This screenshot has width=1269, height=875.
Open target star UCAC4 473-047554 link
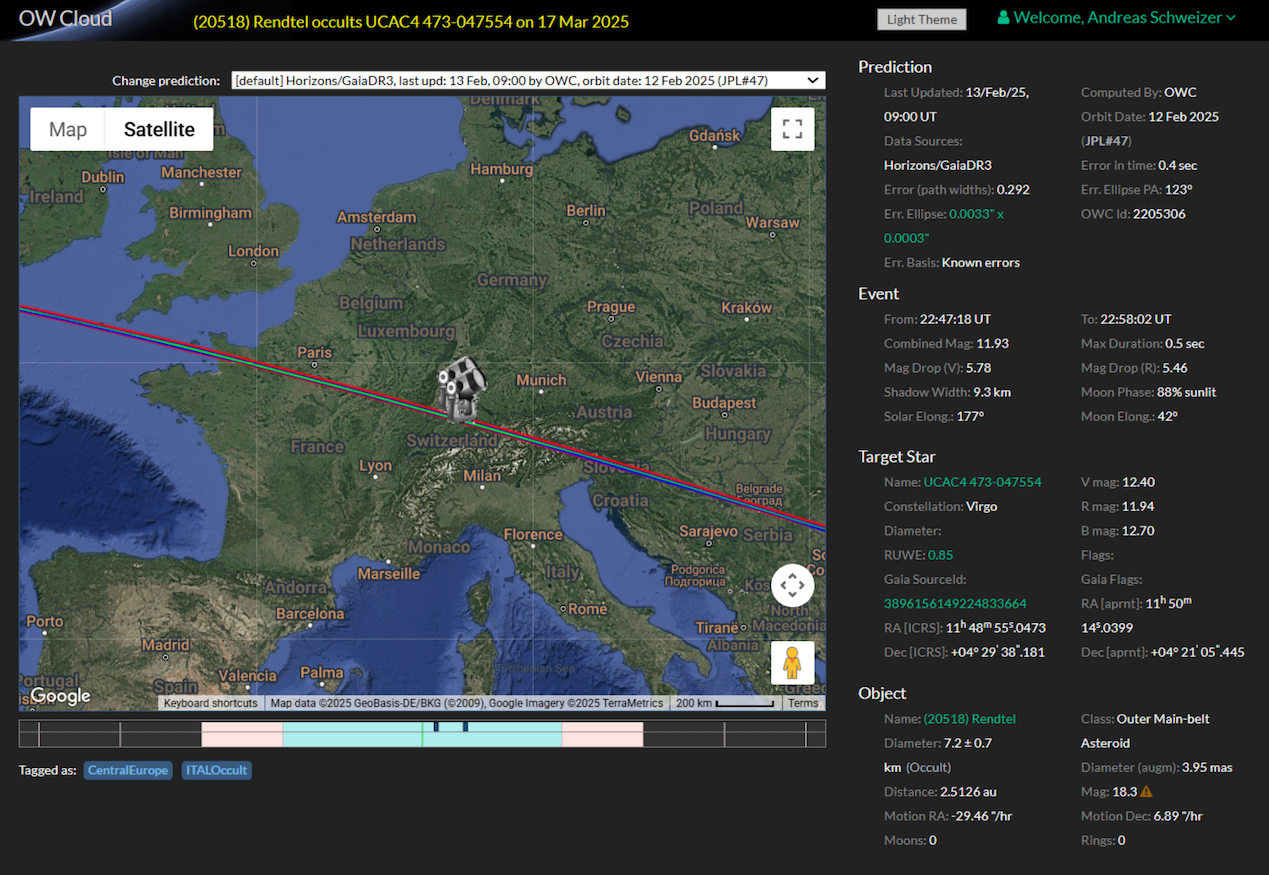[982, 482]
